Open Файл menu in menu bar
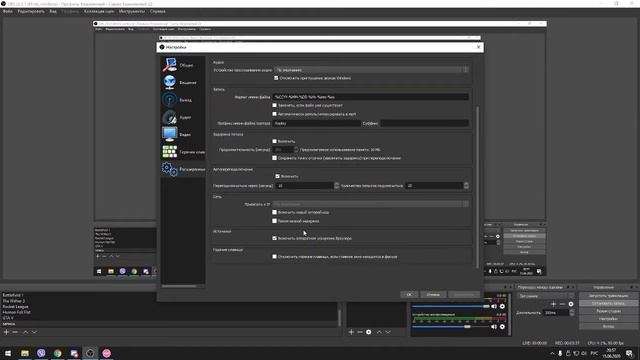The width and height of the screenshot is (640, 360). point(7,11)
